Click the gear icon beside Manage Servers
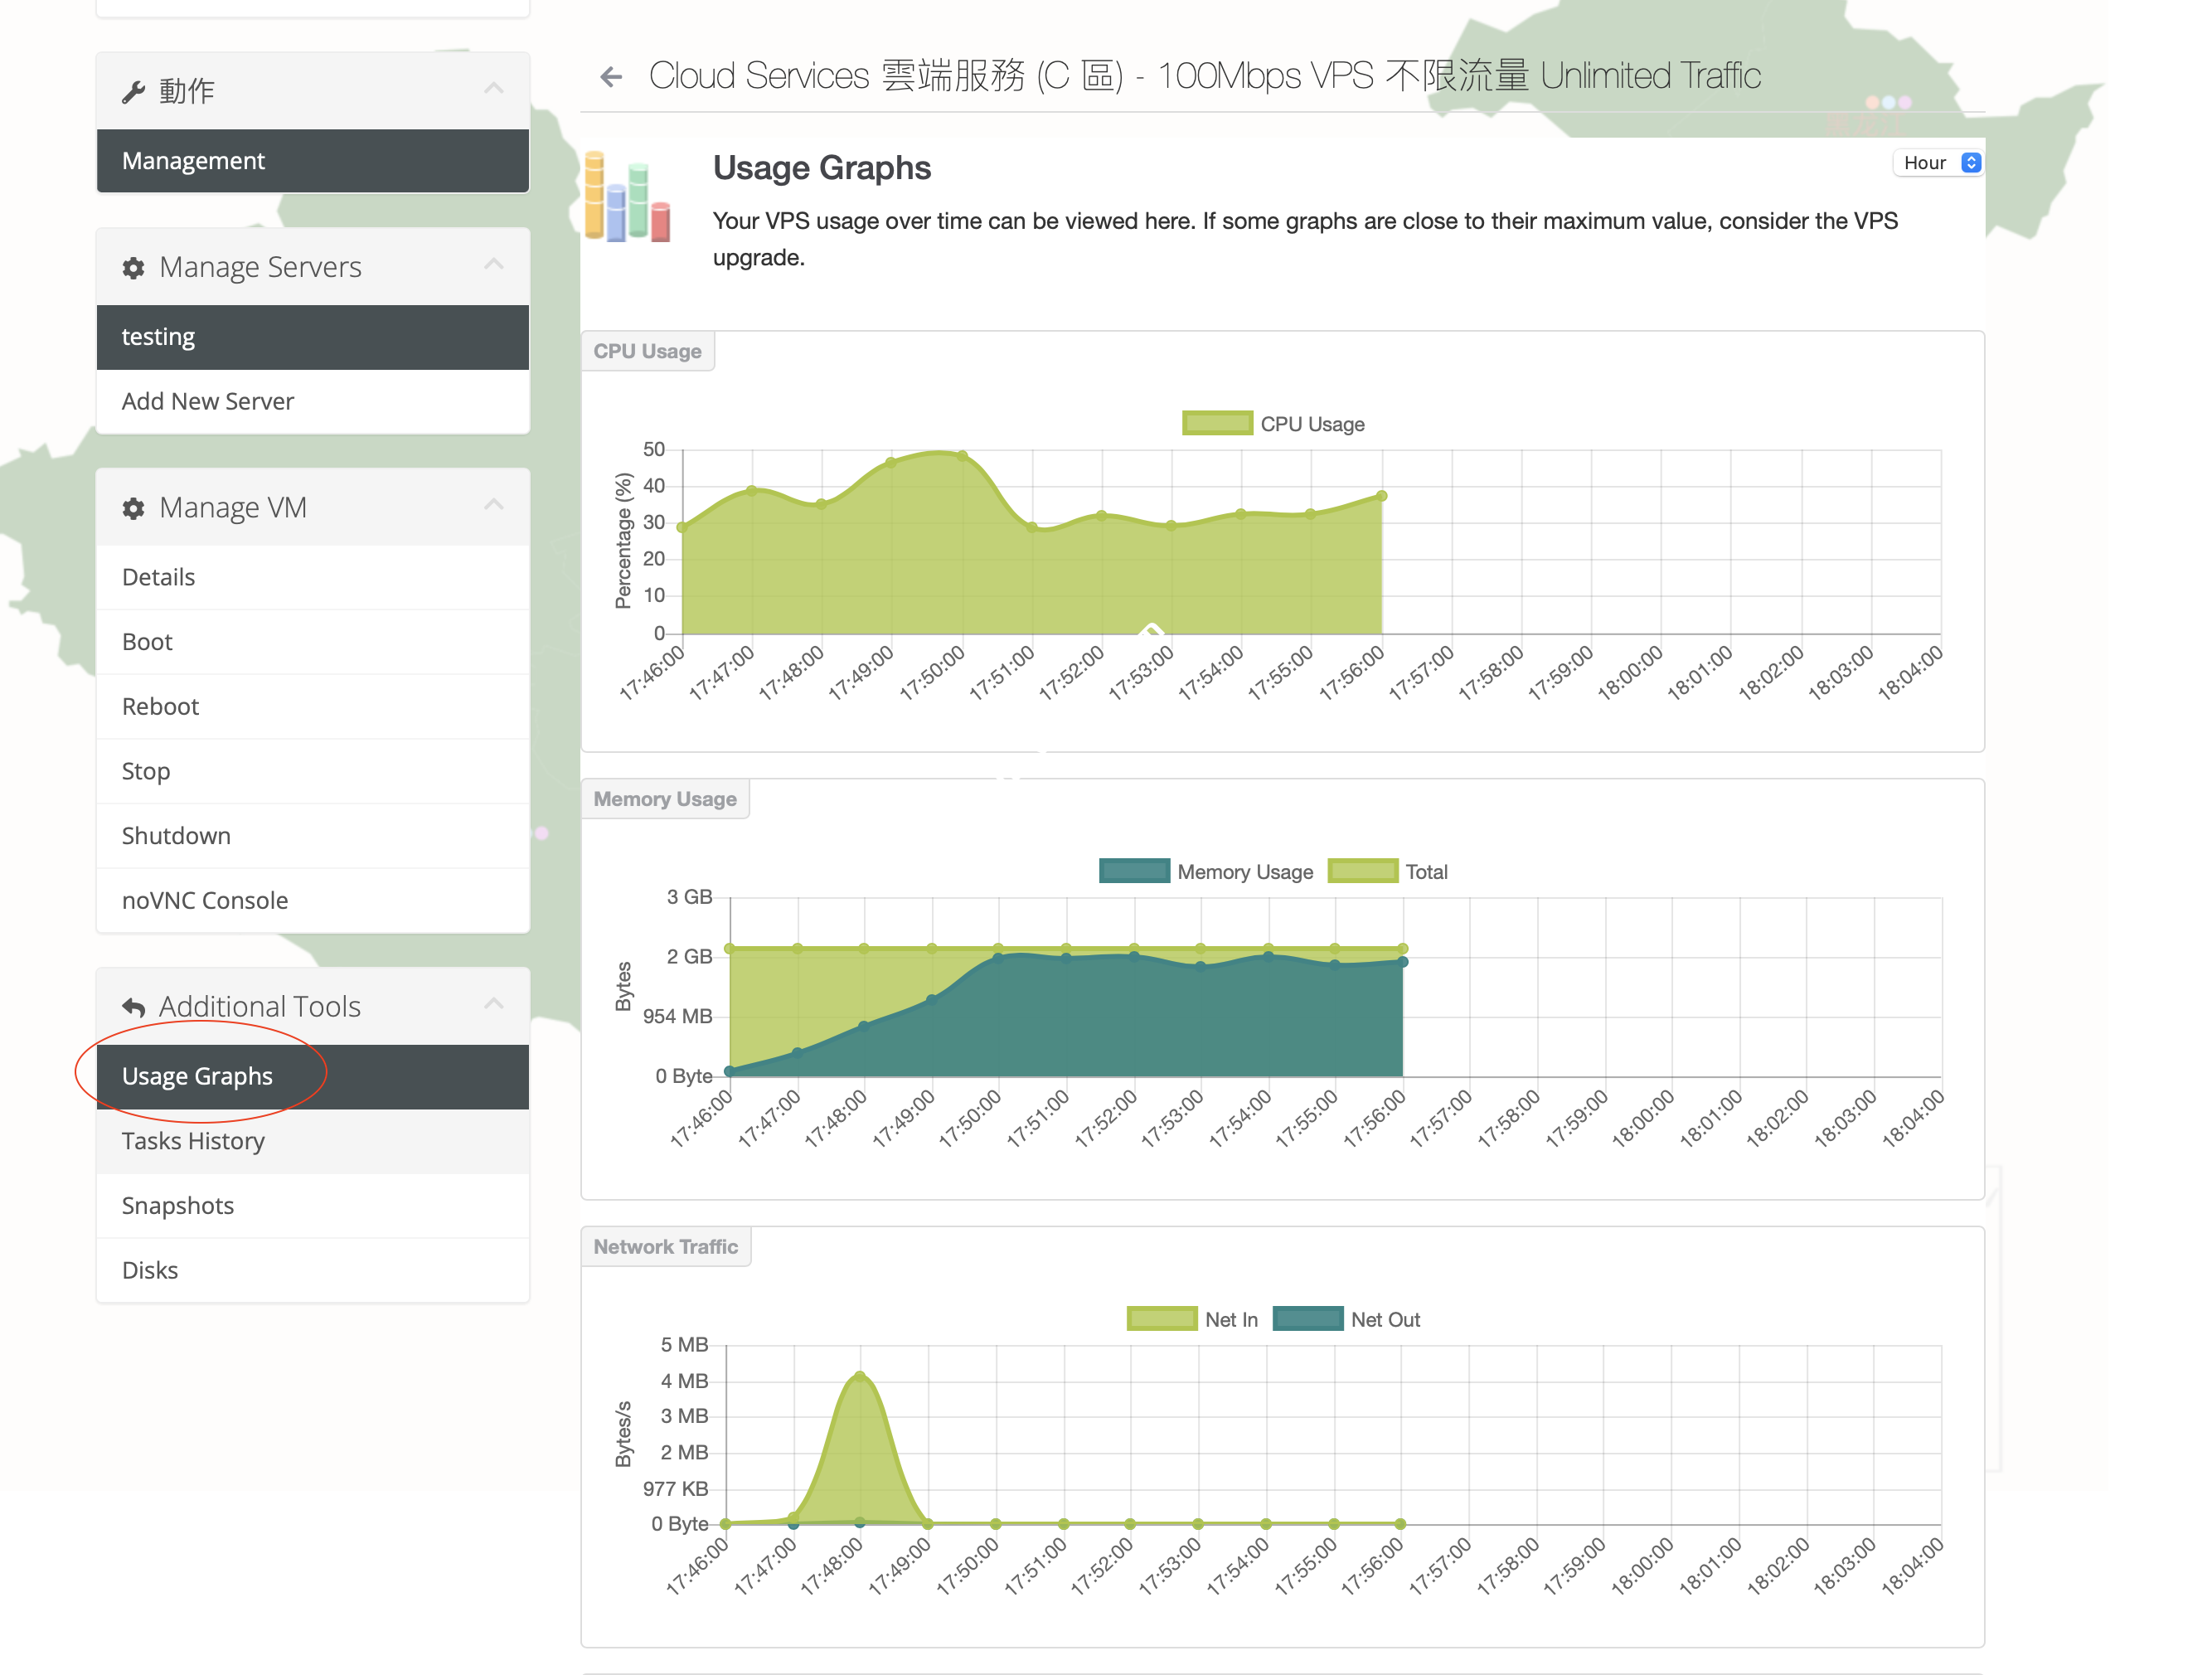The image size is (2212, 1675). 133,267
